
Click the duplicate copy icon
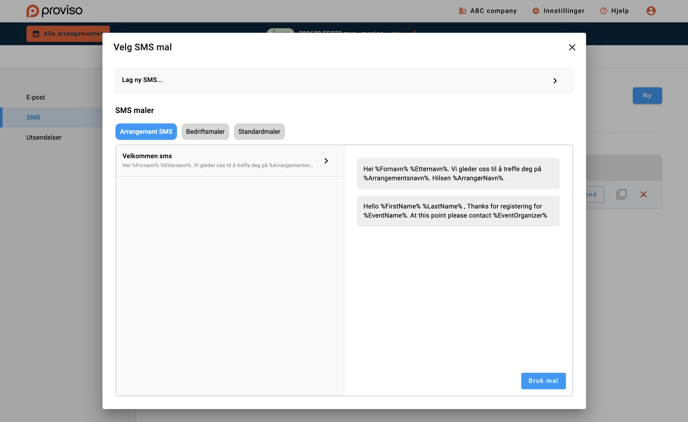[x=621, y=194]
